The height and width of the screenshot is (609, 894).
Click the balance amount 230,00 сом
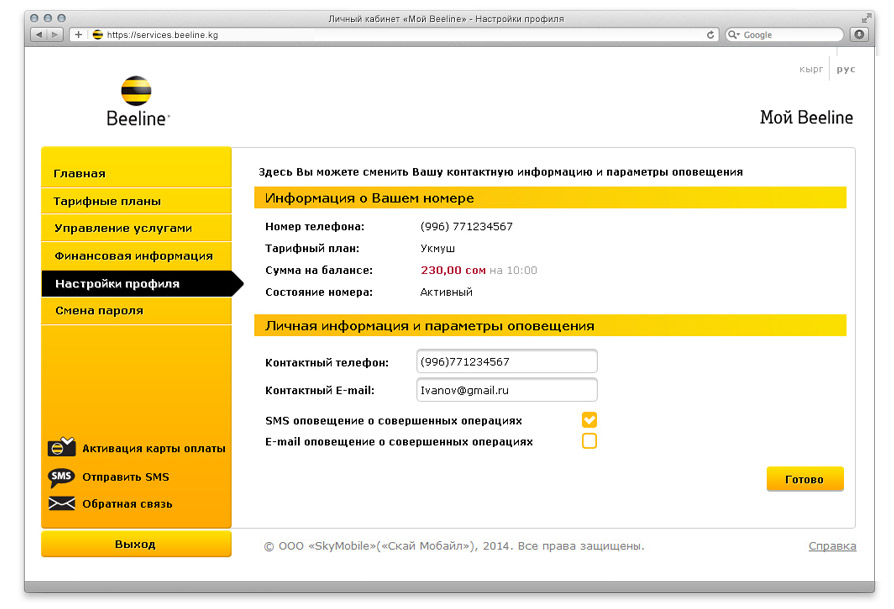pyautogui.click(x=453, y=270)
